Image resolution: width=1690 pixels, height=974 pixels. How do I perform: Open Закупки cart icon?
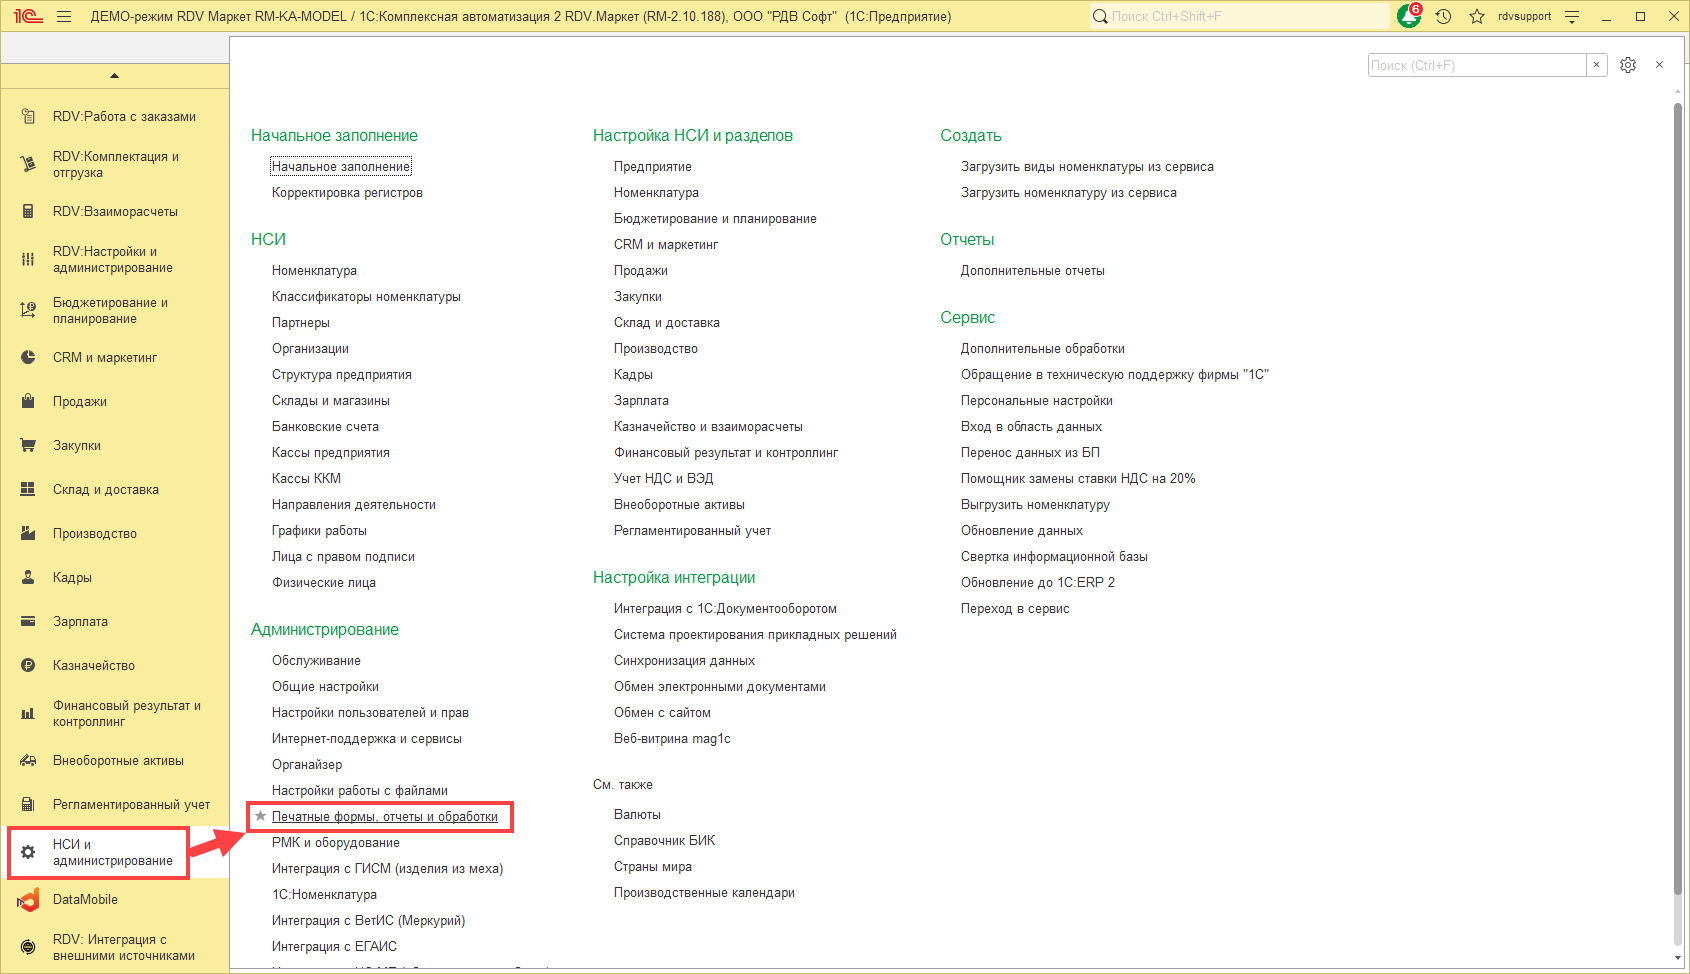[28, 446]
